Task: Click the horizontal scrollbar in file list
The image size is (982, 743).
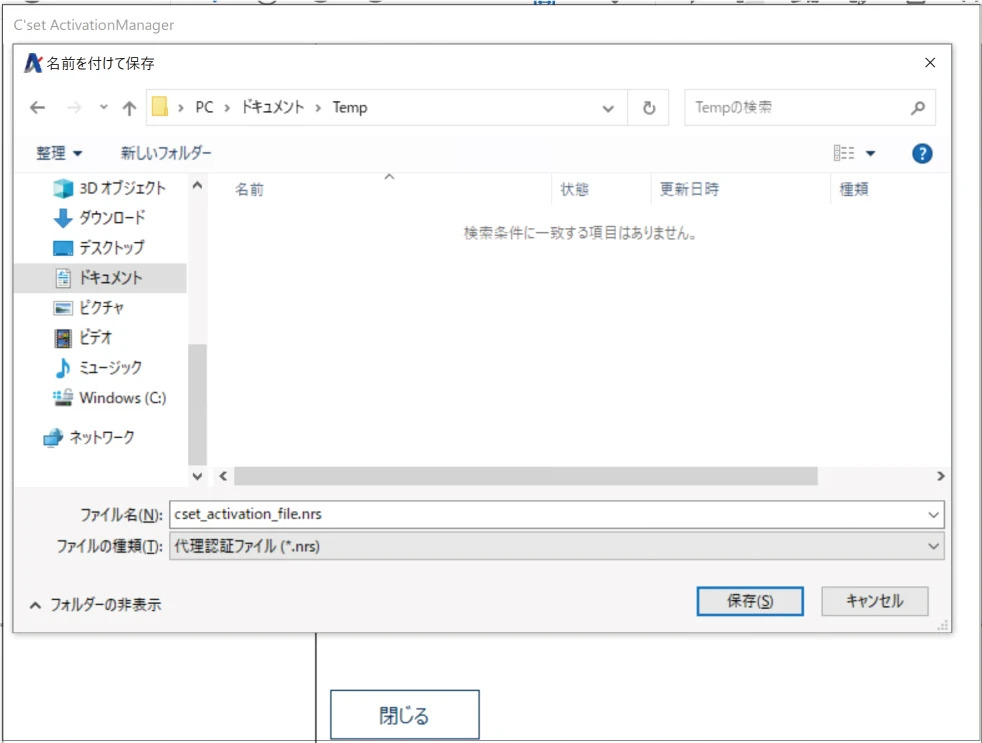Action: pyautogui.click(x=525, y=476)
